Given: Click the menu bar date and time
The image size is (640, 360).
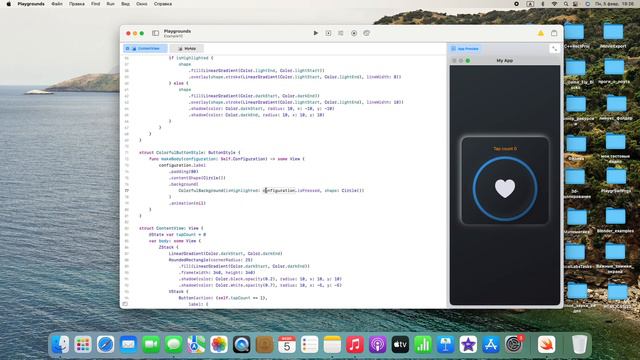Looking at the screenshot, I should pos(615,4).
